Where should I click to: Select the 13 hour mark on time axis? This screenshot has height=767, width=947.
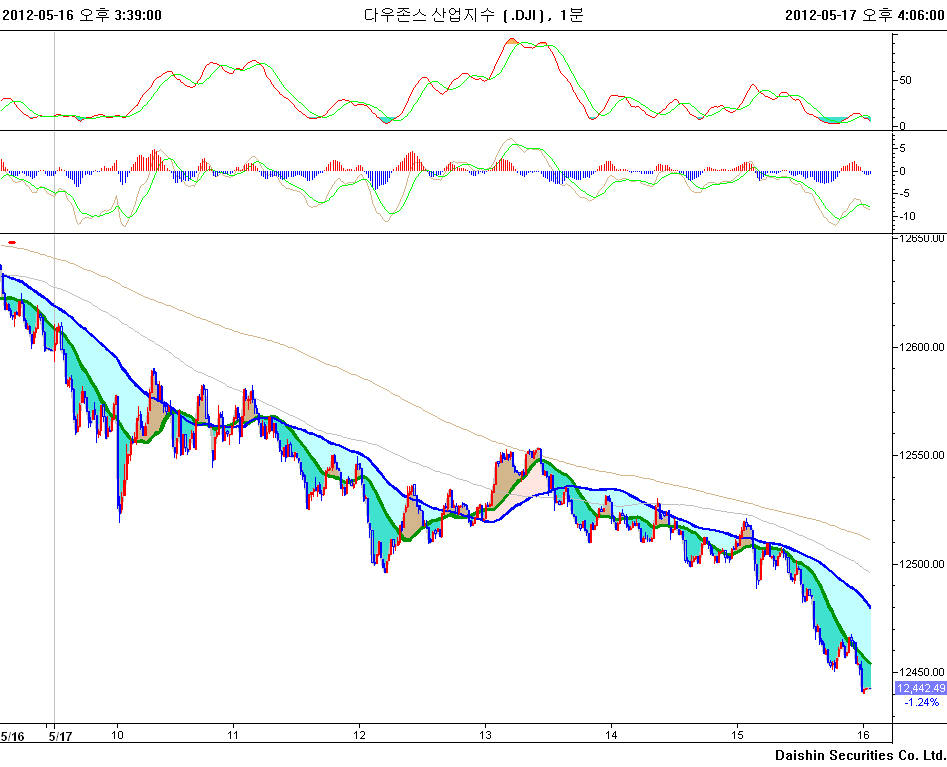(x=484, y=736)
